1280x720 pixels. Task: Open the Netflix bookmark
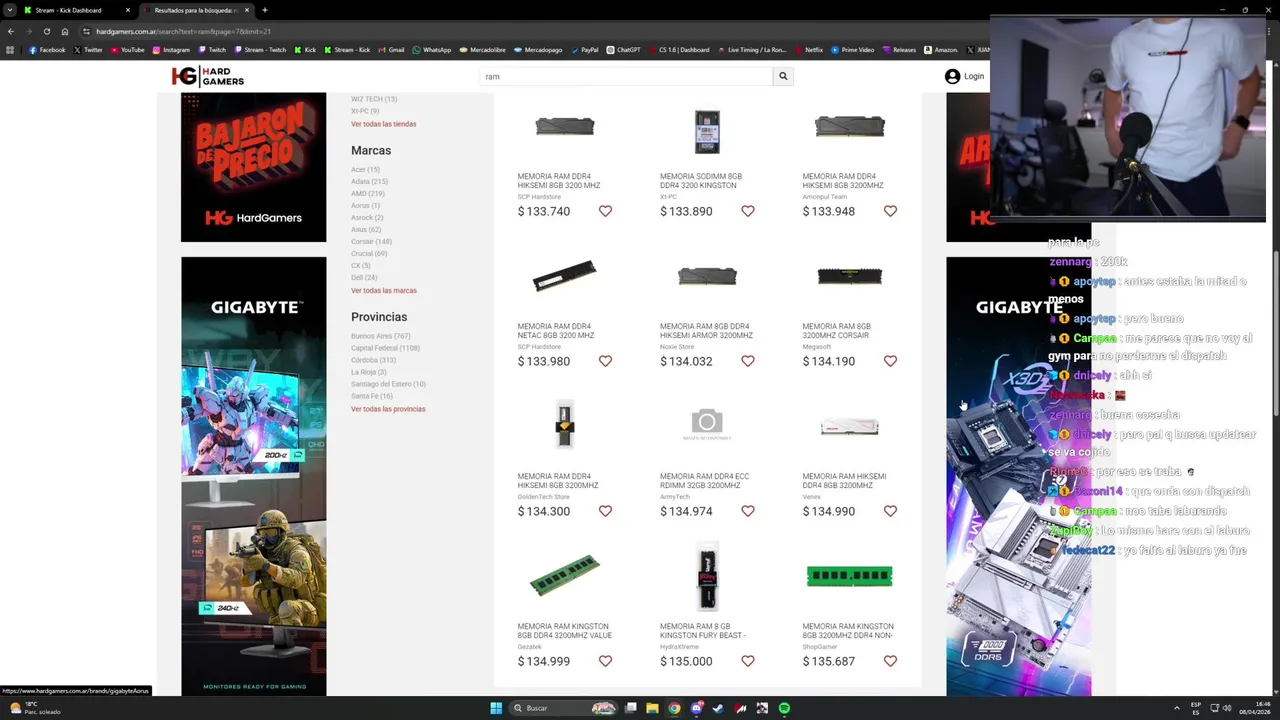(808, 49)
